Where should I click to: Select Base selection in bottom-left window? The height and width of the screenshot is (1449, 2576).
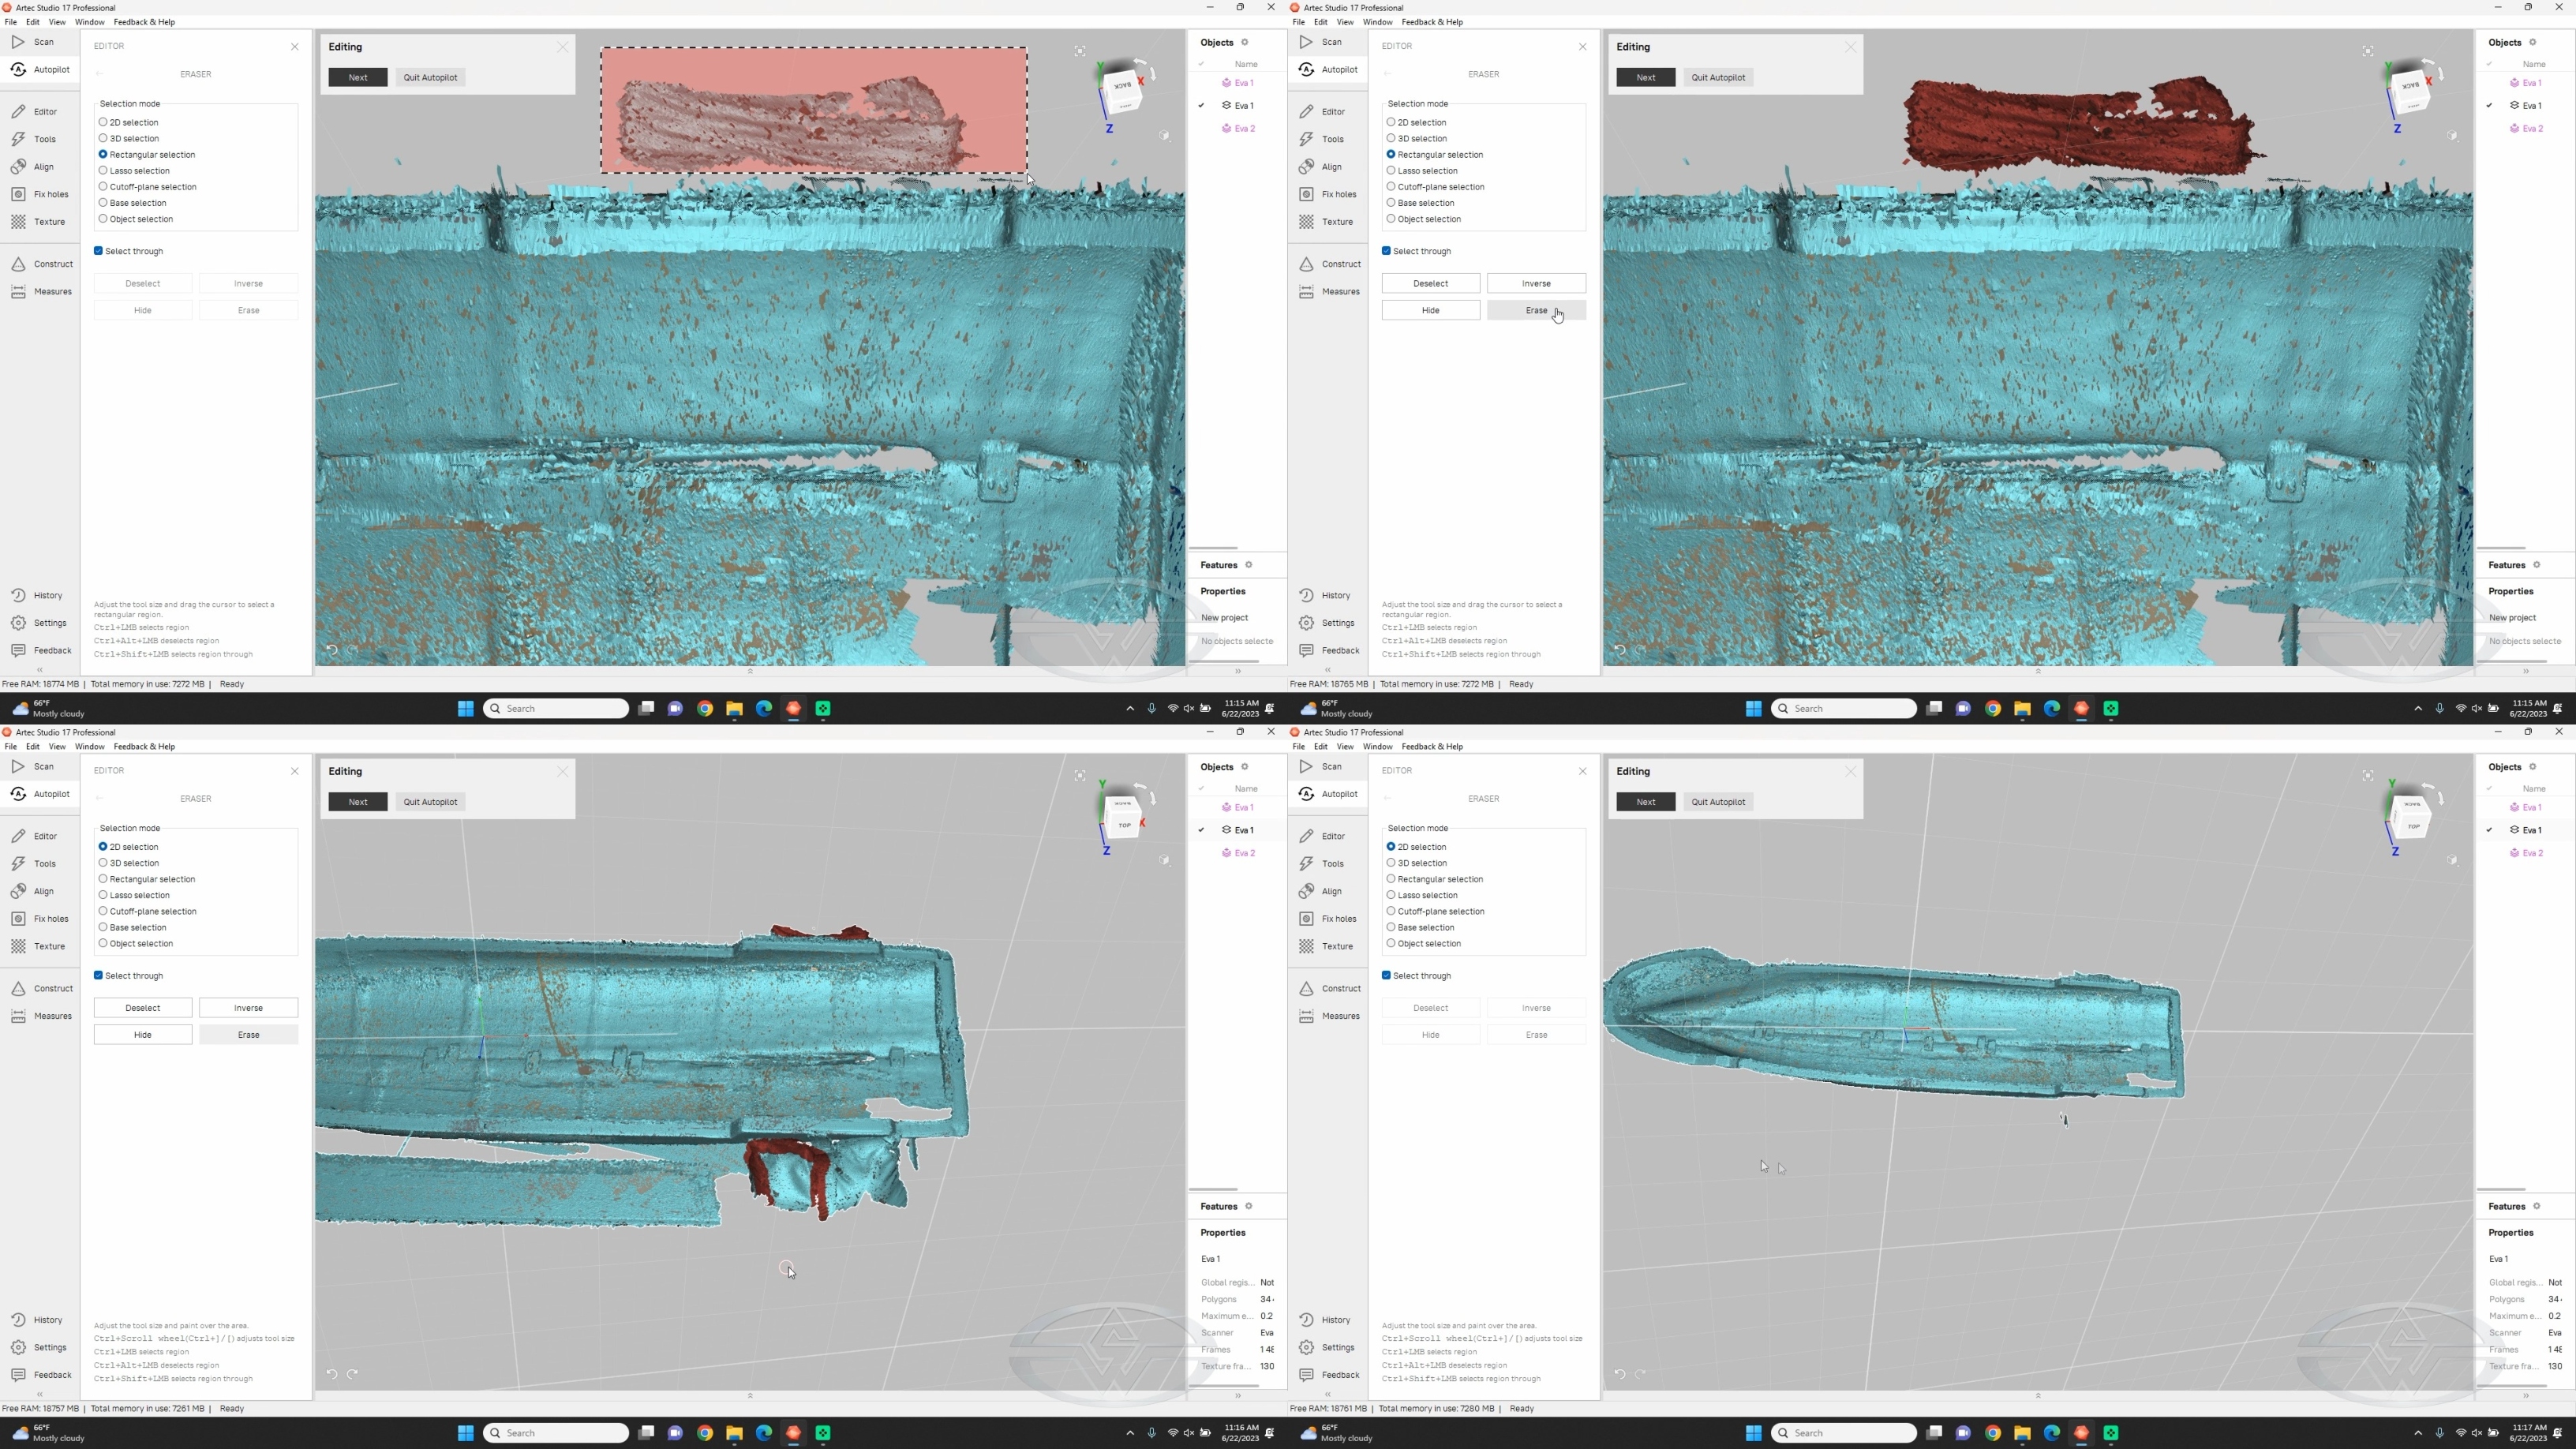pyautogui.click(x=132, y=928)
